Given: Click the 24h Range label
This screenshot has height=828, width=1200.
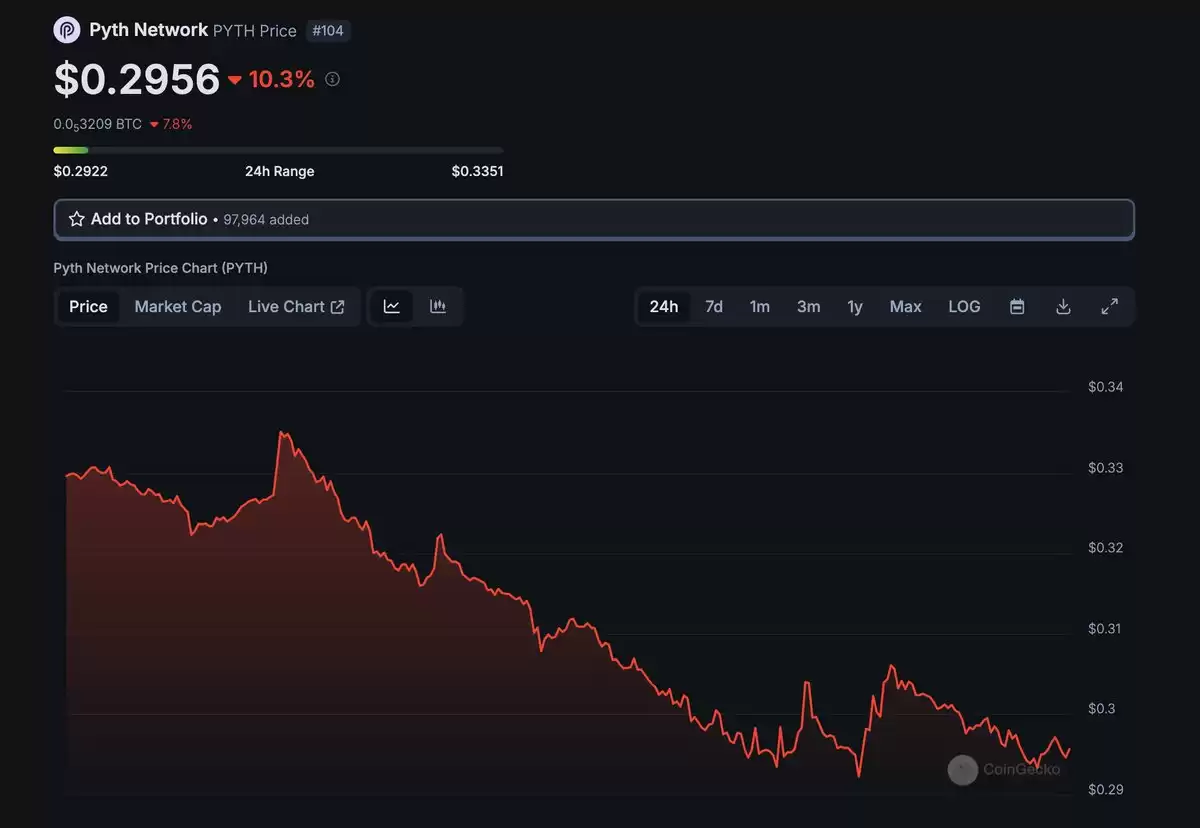Looking at the screenshot, I should (280, 171).
